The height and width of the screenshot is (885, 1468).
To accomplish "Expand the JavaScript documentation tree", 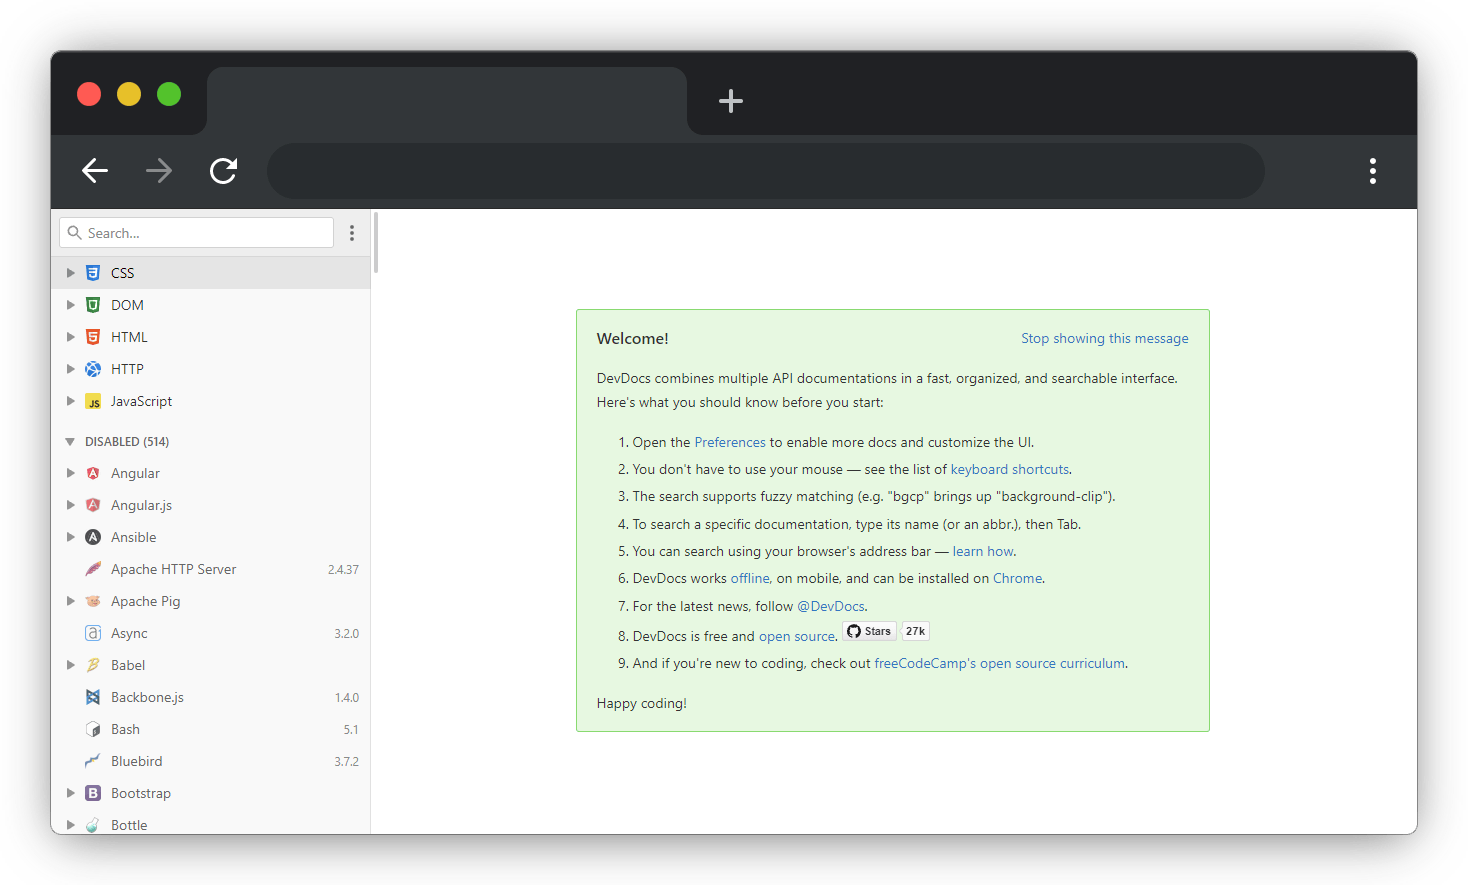I will coord(70,401).
